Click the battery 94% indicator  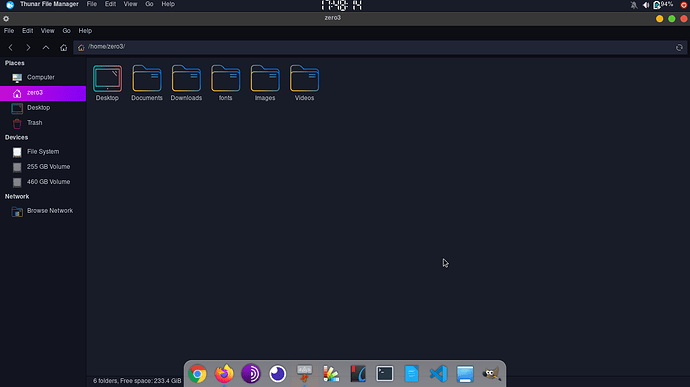pos(663,4)
